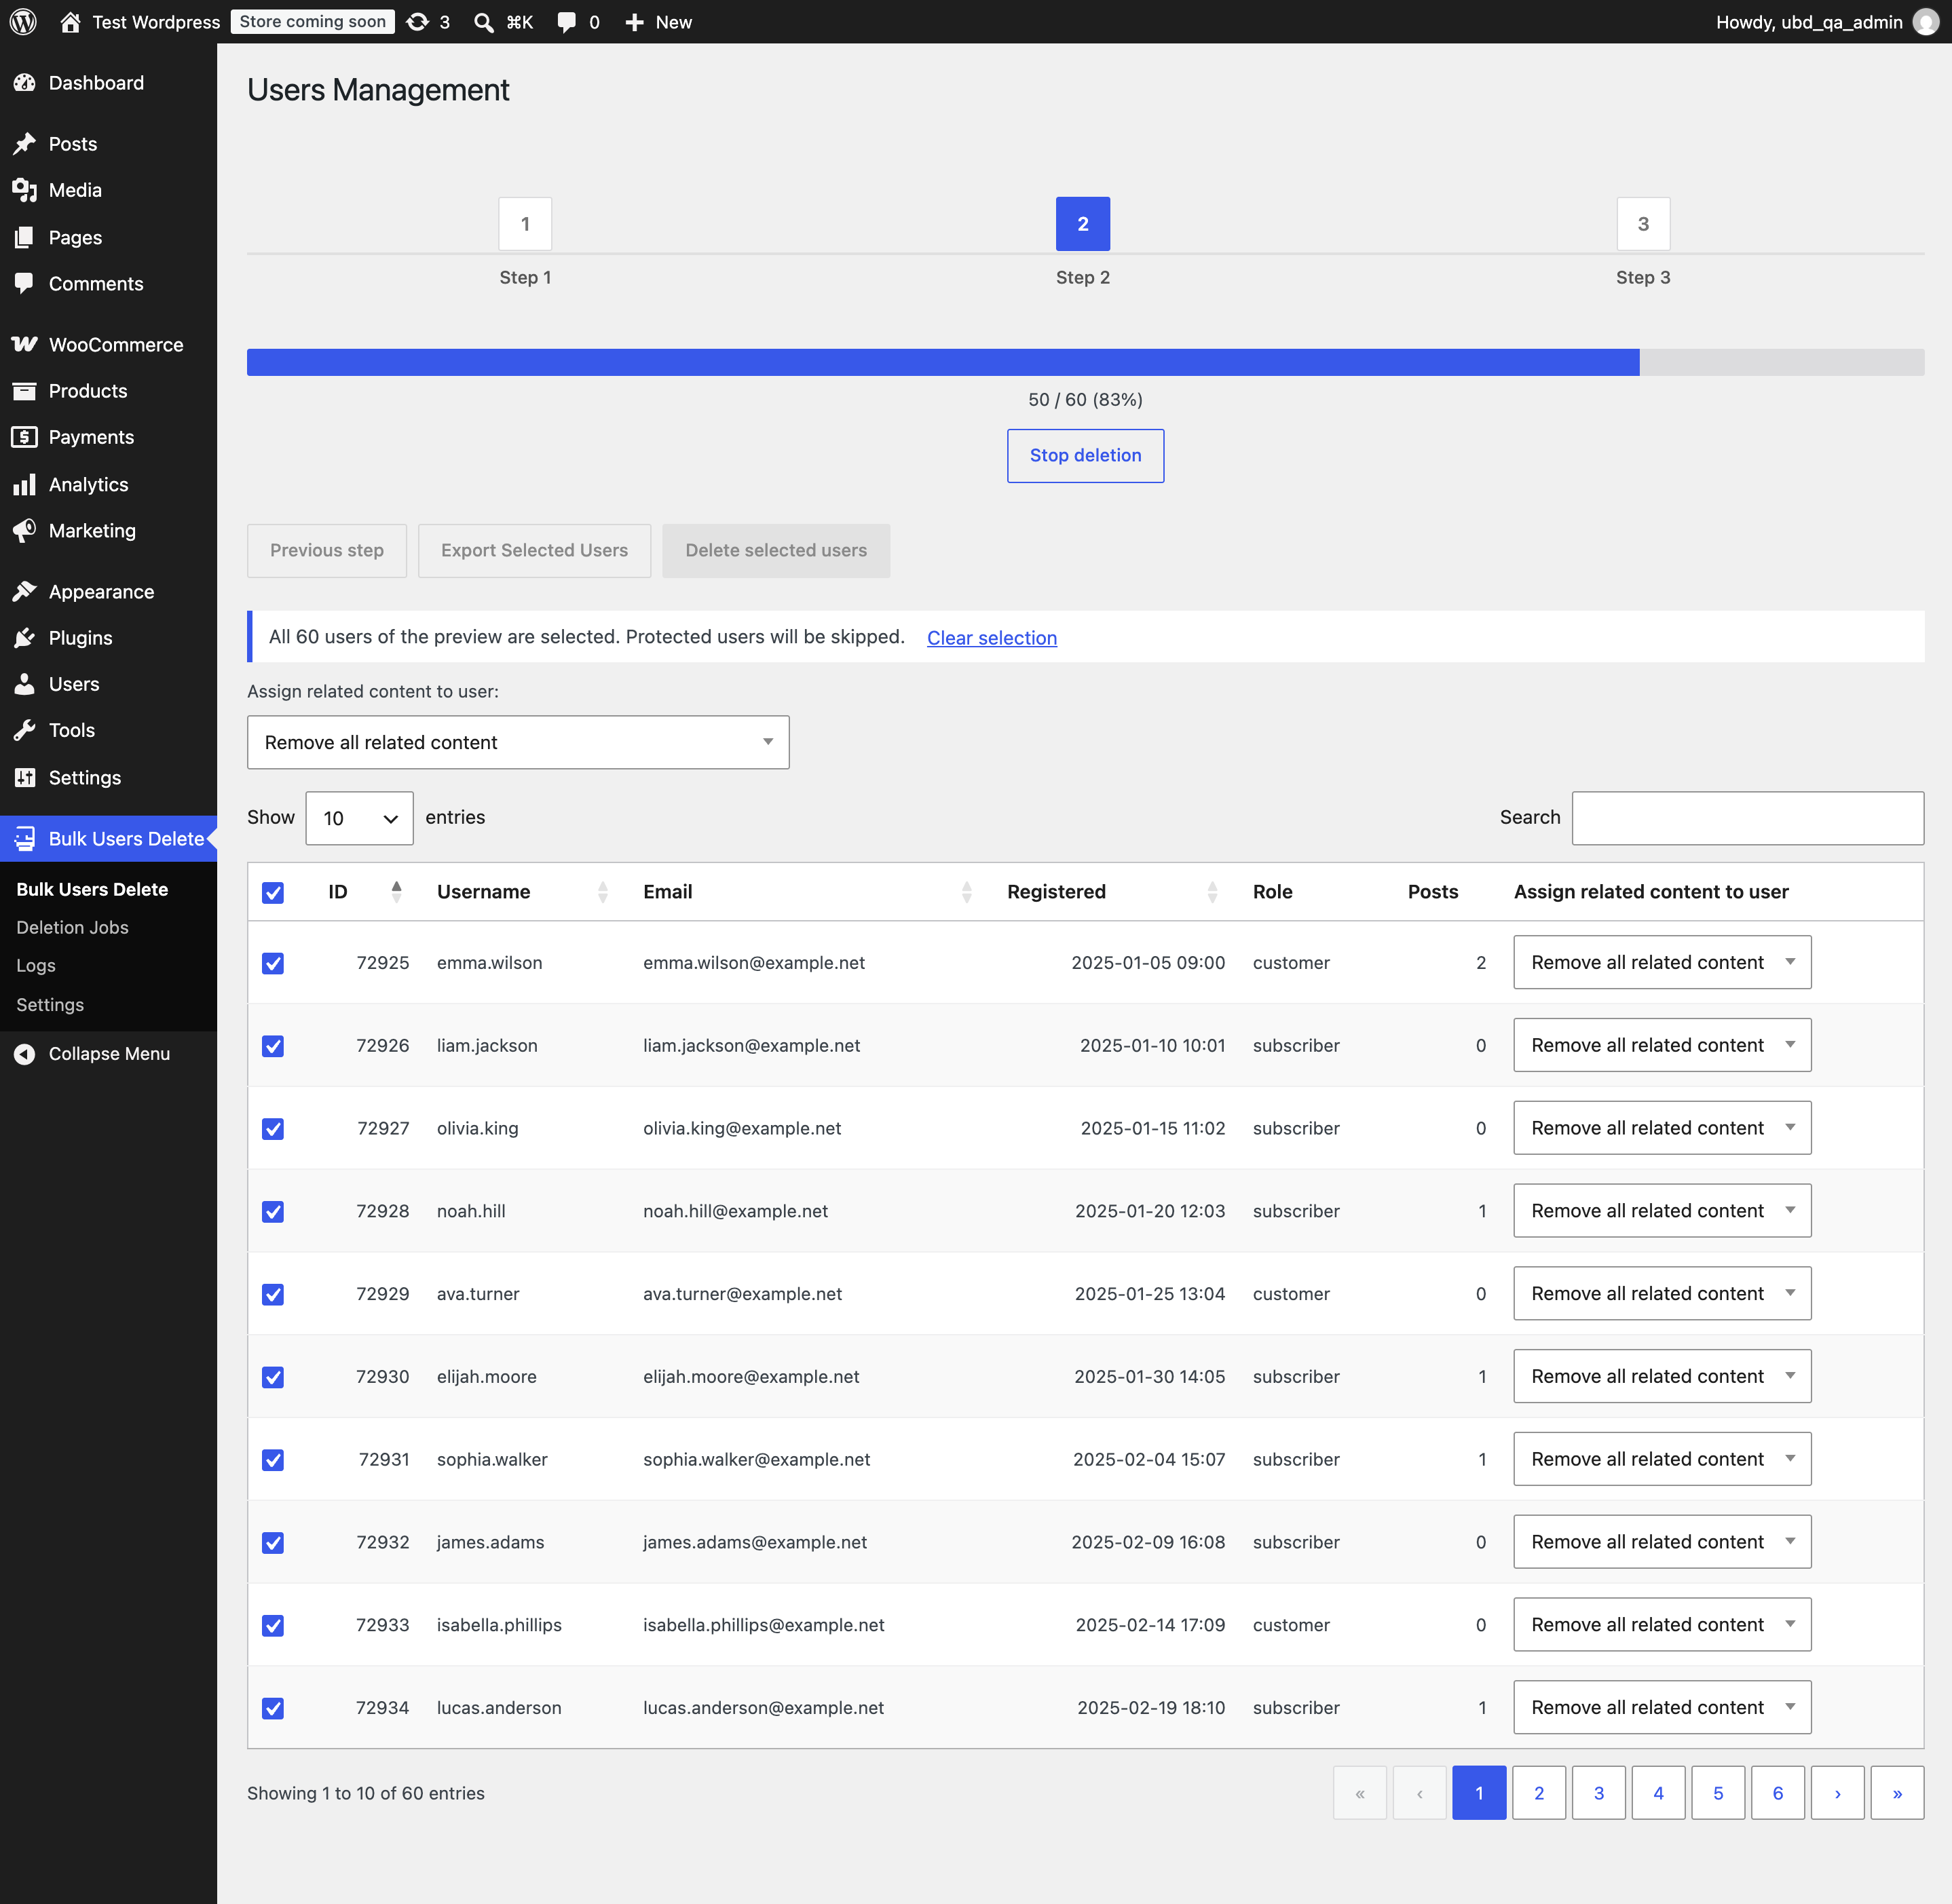
Task: Click the plus New icon in admin bar
Action: 634,22
